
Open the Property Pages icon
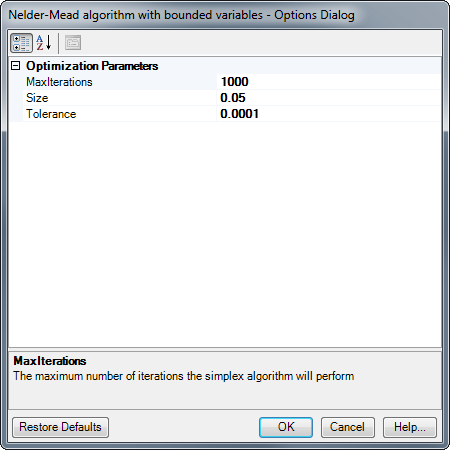73,43
